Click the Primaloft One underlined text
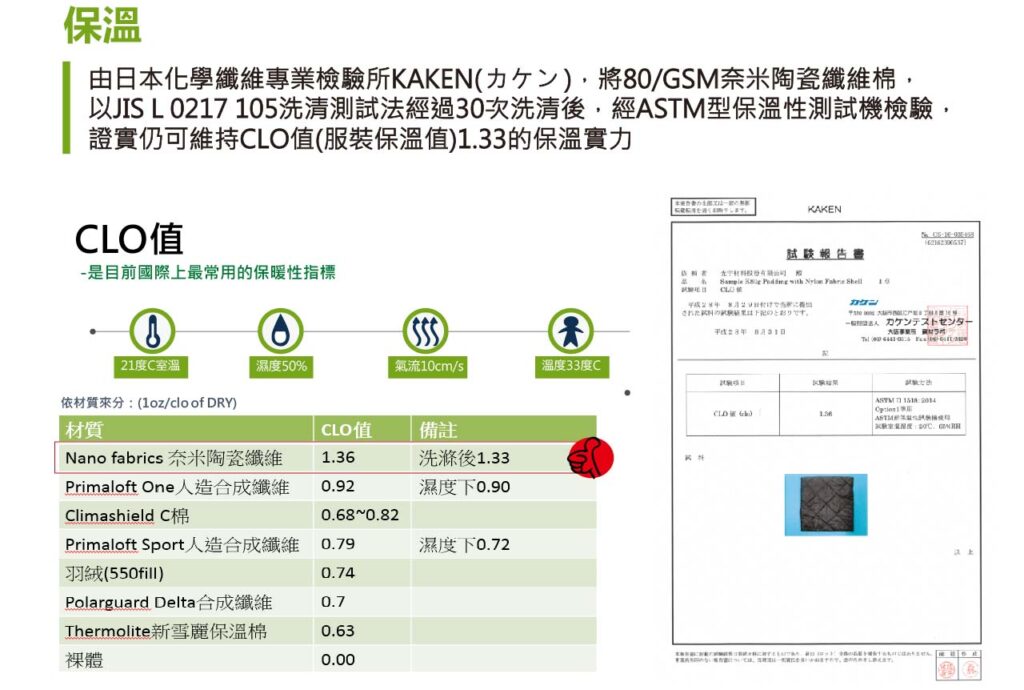This screenshot has width=1024, height=690. click(x=119, y=487)
